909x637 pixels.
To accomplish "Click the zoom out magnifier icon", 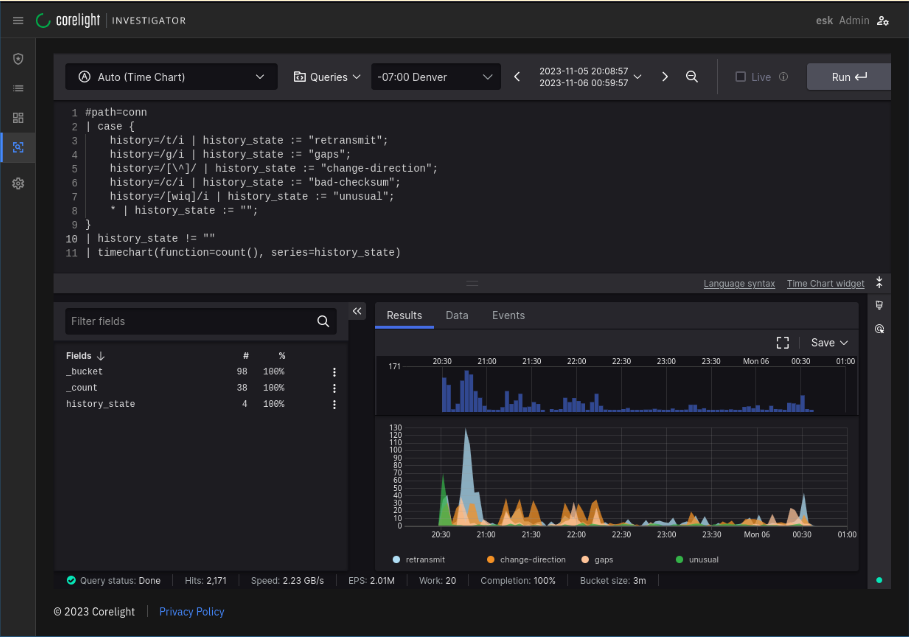I will click(x=692, y=77).
